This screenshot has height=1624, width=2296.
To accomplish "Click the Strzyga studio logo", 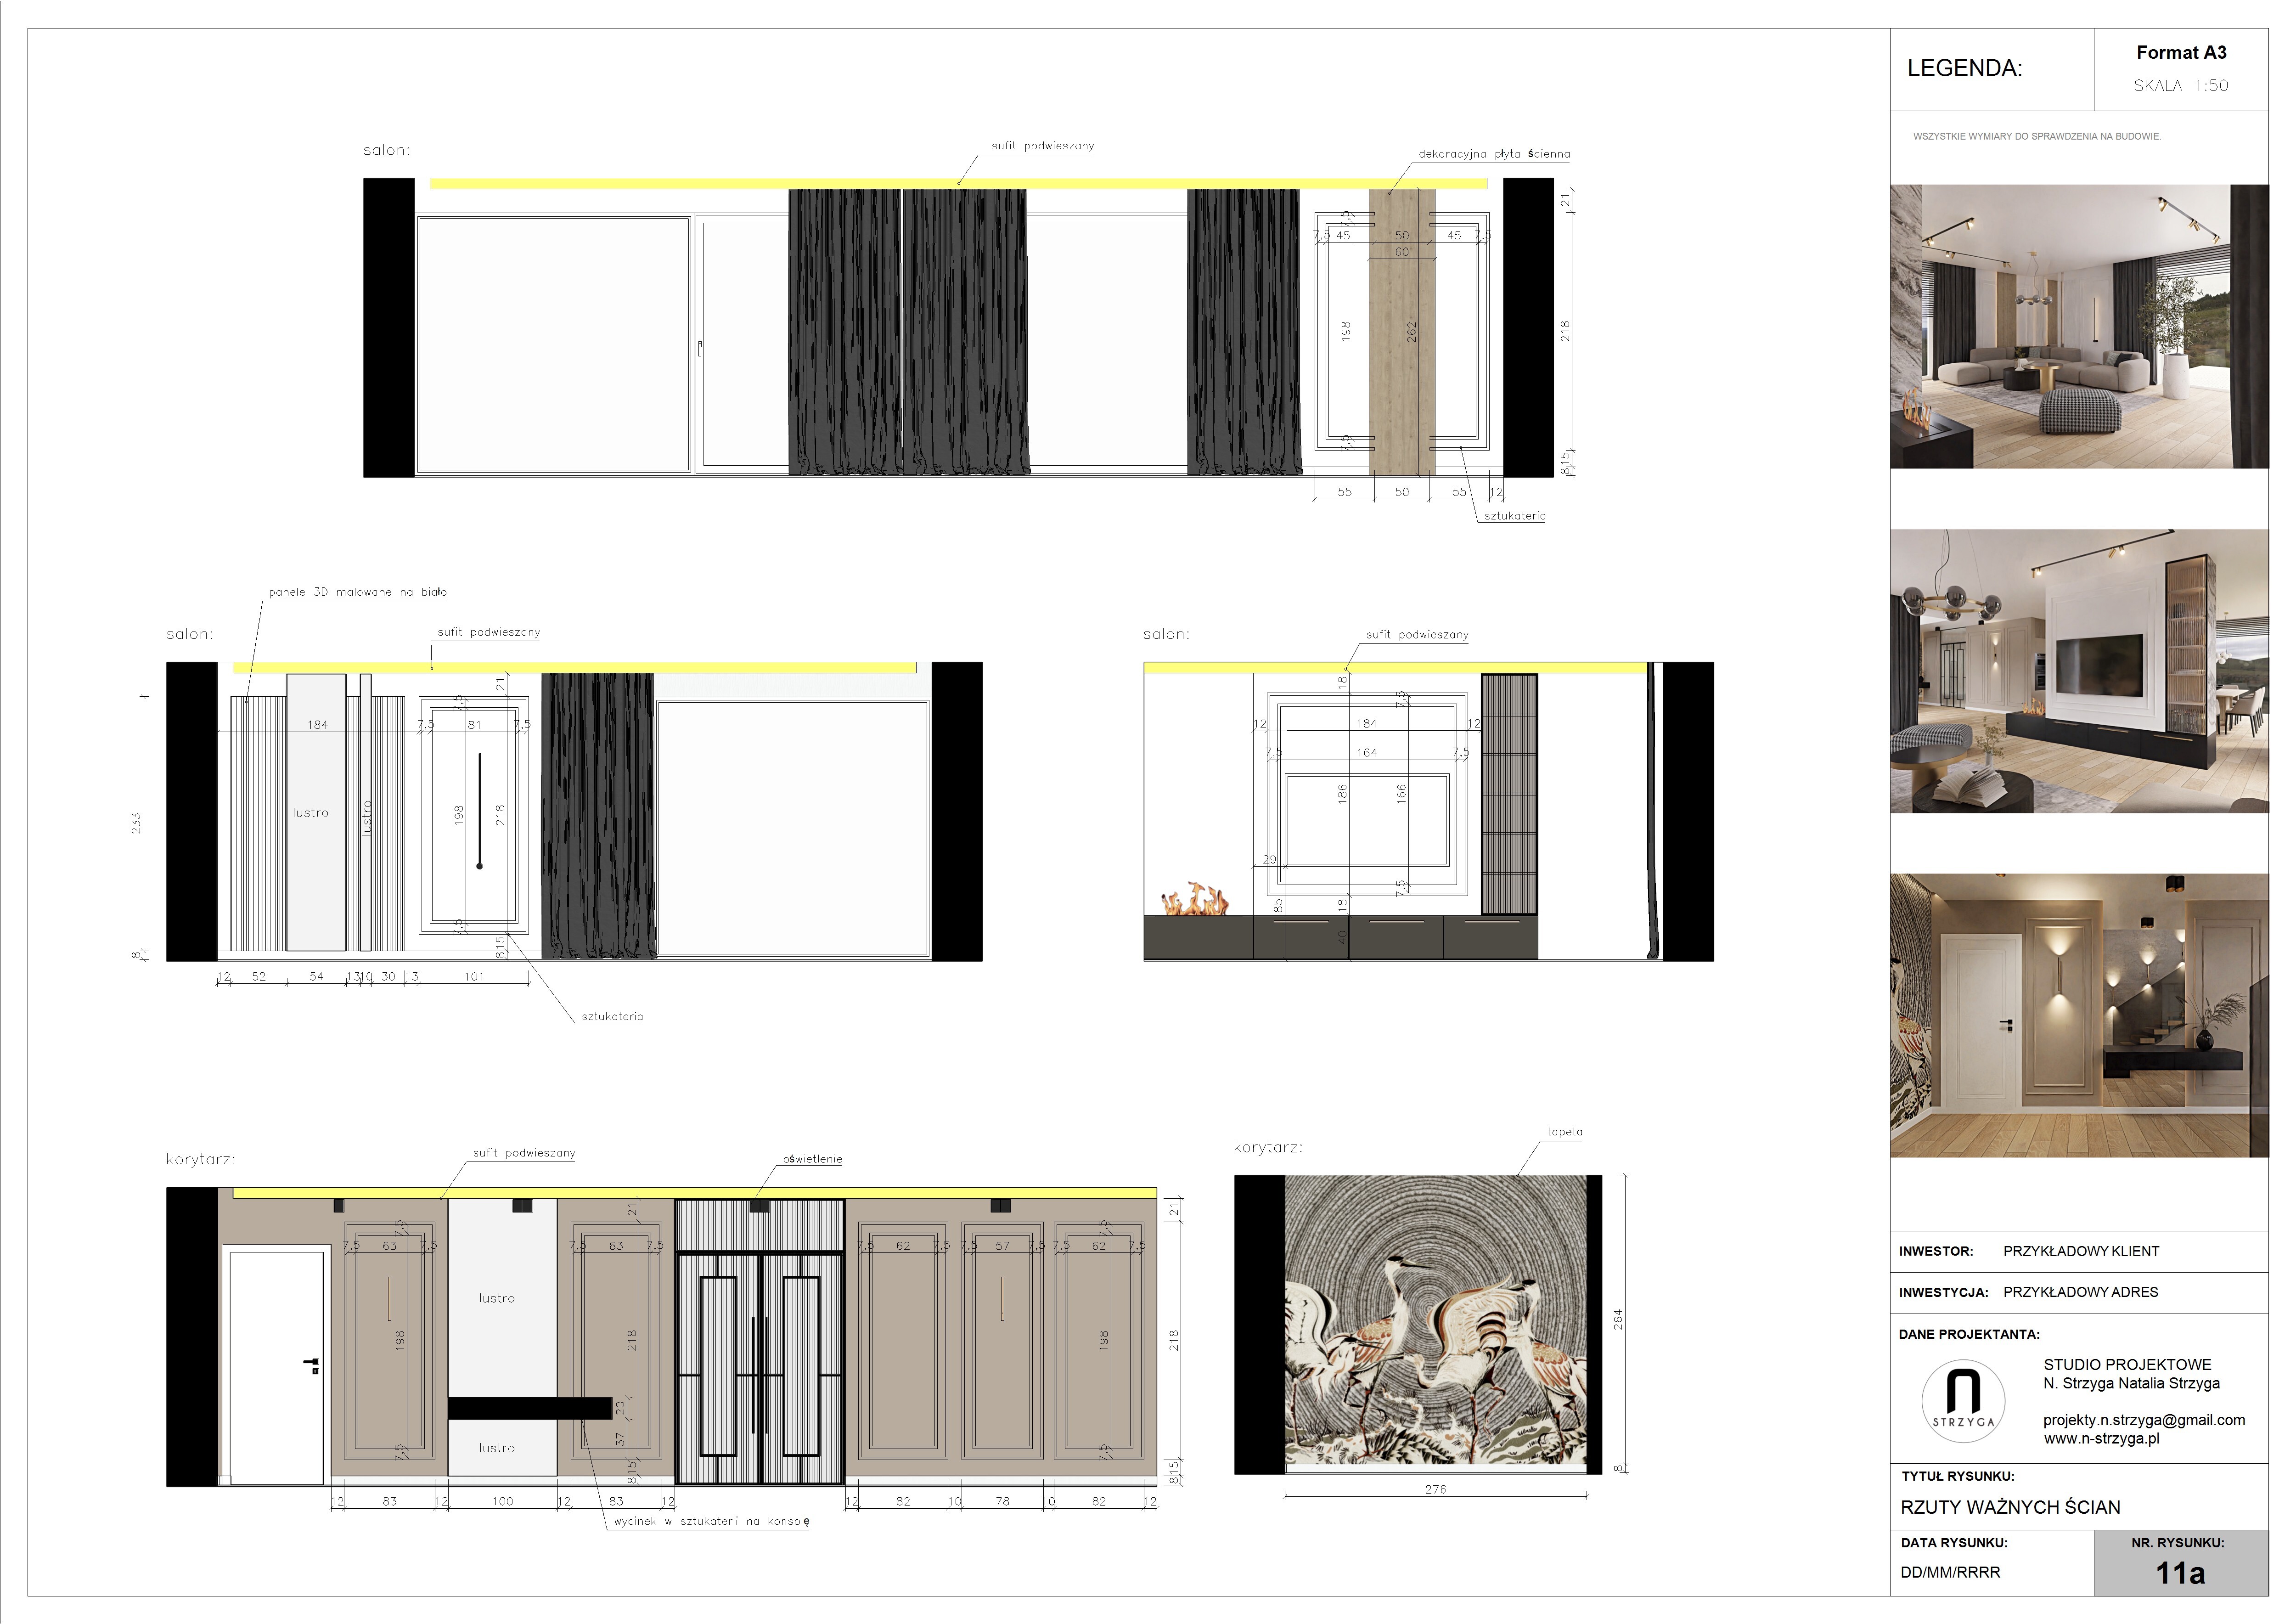I will [x=1963, y=1400].
